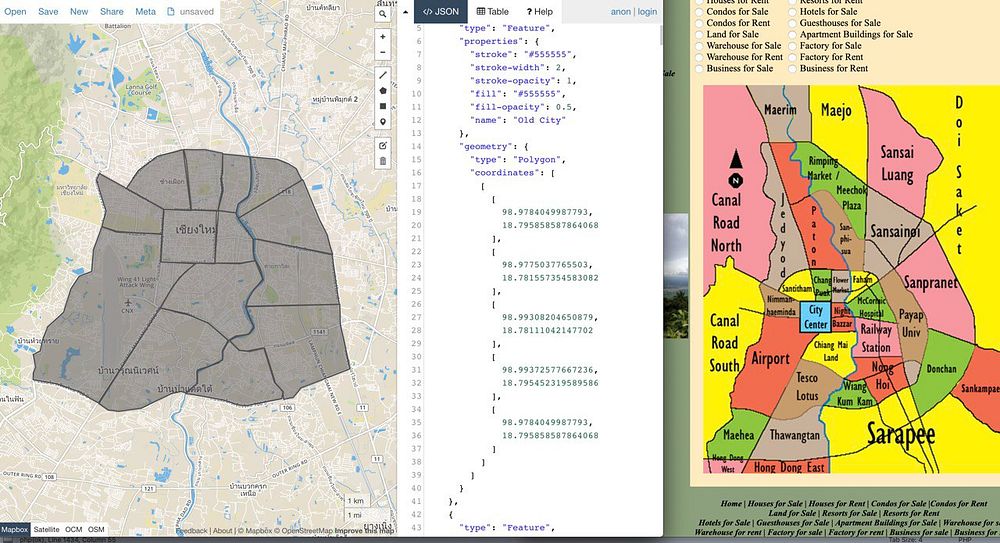This screenshot has width=1000, height=543.
Task: Select Condos for Sale radio button
Action: [x=699, y=11]
